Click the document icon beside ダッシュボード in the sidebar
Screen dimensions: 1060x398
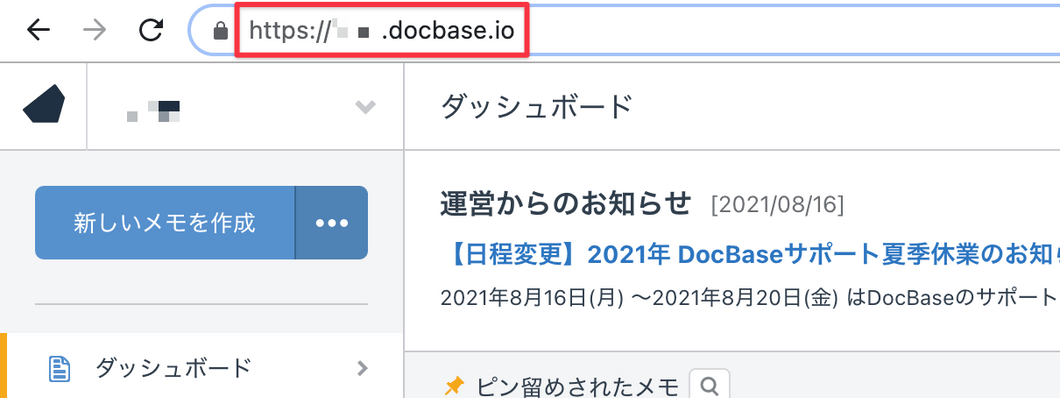tap(59, 369)
